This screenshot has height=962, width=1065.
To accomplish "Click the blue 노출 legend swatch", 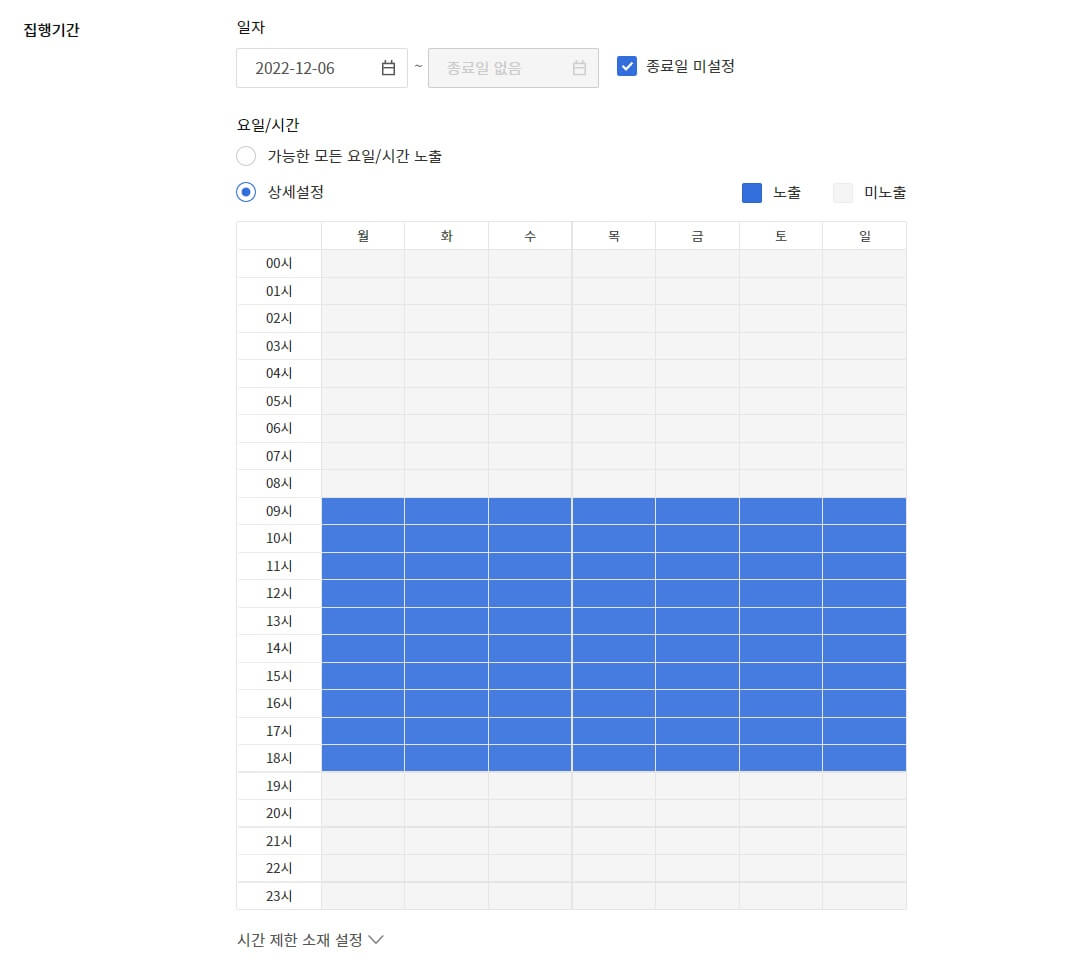I will click(751, 193).
